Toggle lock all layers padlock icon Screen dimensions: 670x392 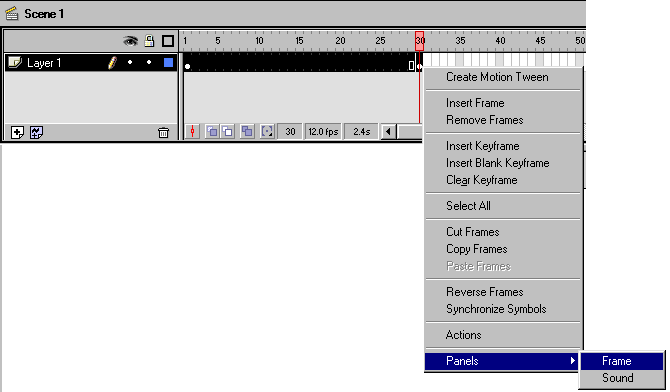[x=149, y=41]
